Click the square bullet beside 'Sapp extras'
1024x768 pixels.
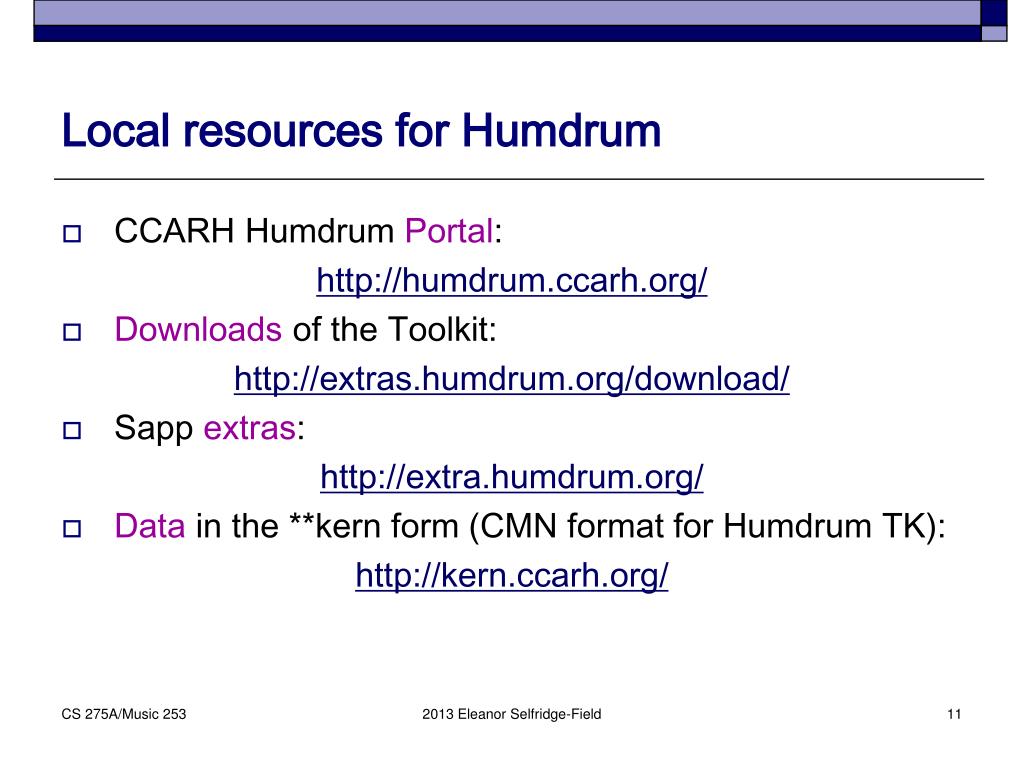pos(72,430)
